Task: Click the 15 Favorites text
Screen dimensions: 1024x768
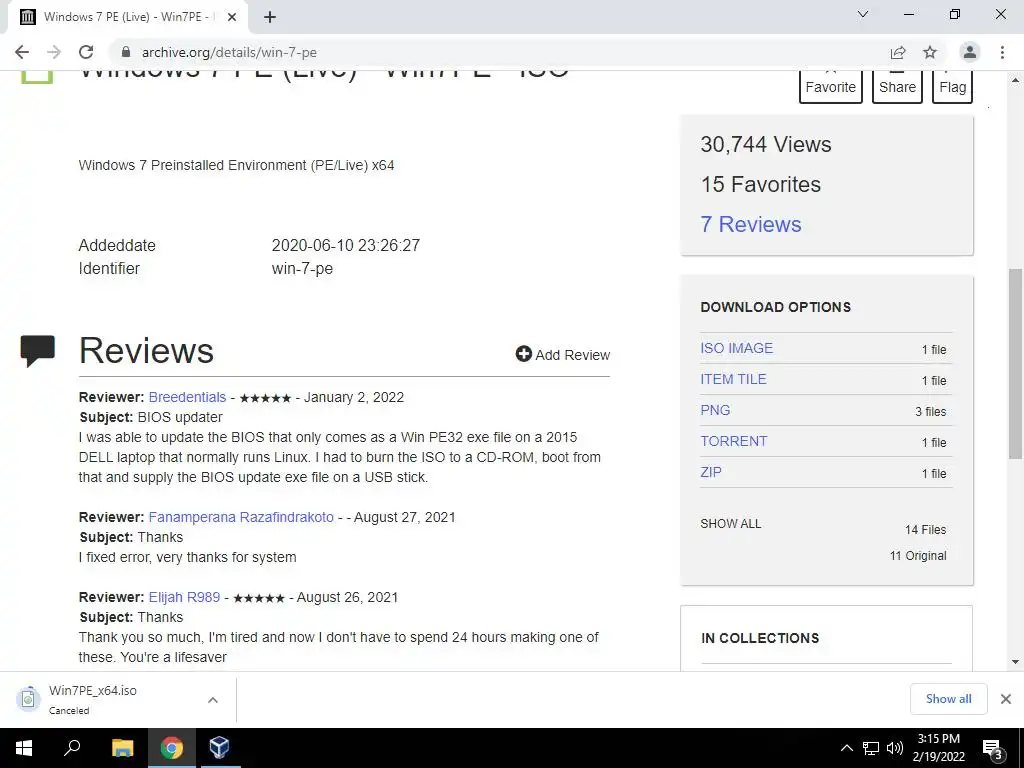Action: 760,184
